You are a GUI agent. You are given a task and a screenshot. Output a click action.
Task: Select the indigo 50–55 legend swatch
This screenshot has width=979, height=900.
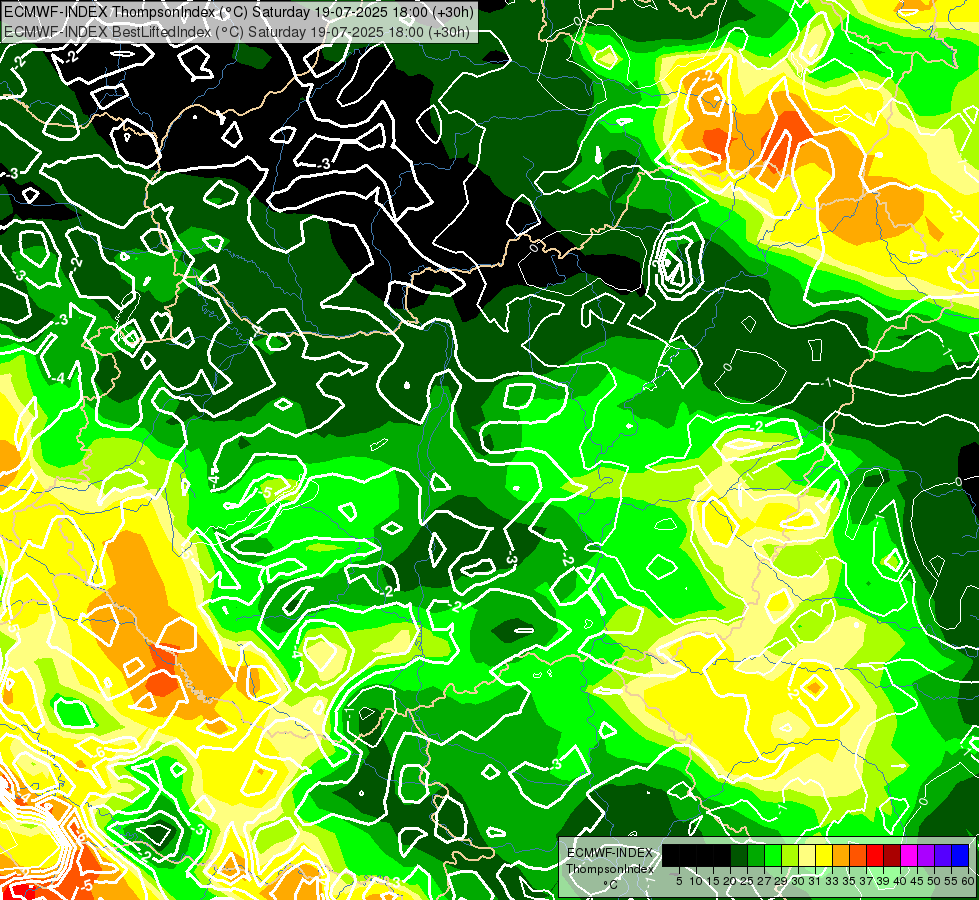[x=943, y=856]
